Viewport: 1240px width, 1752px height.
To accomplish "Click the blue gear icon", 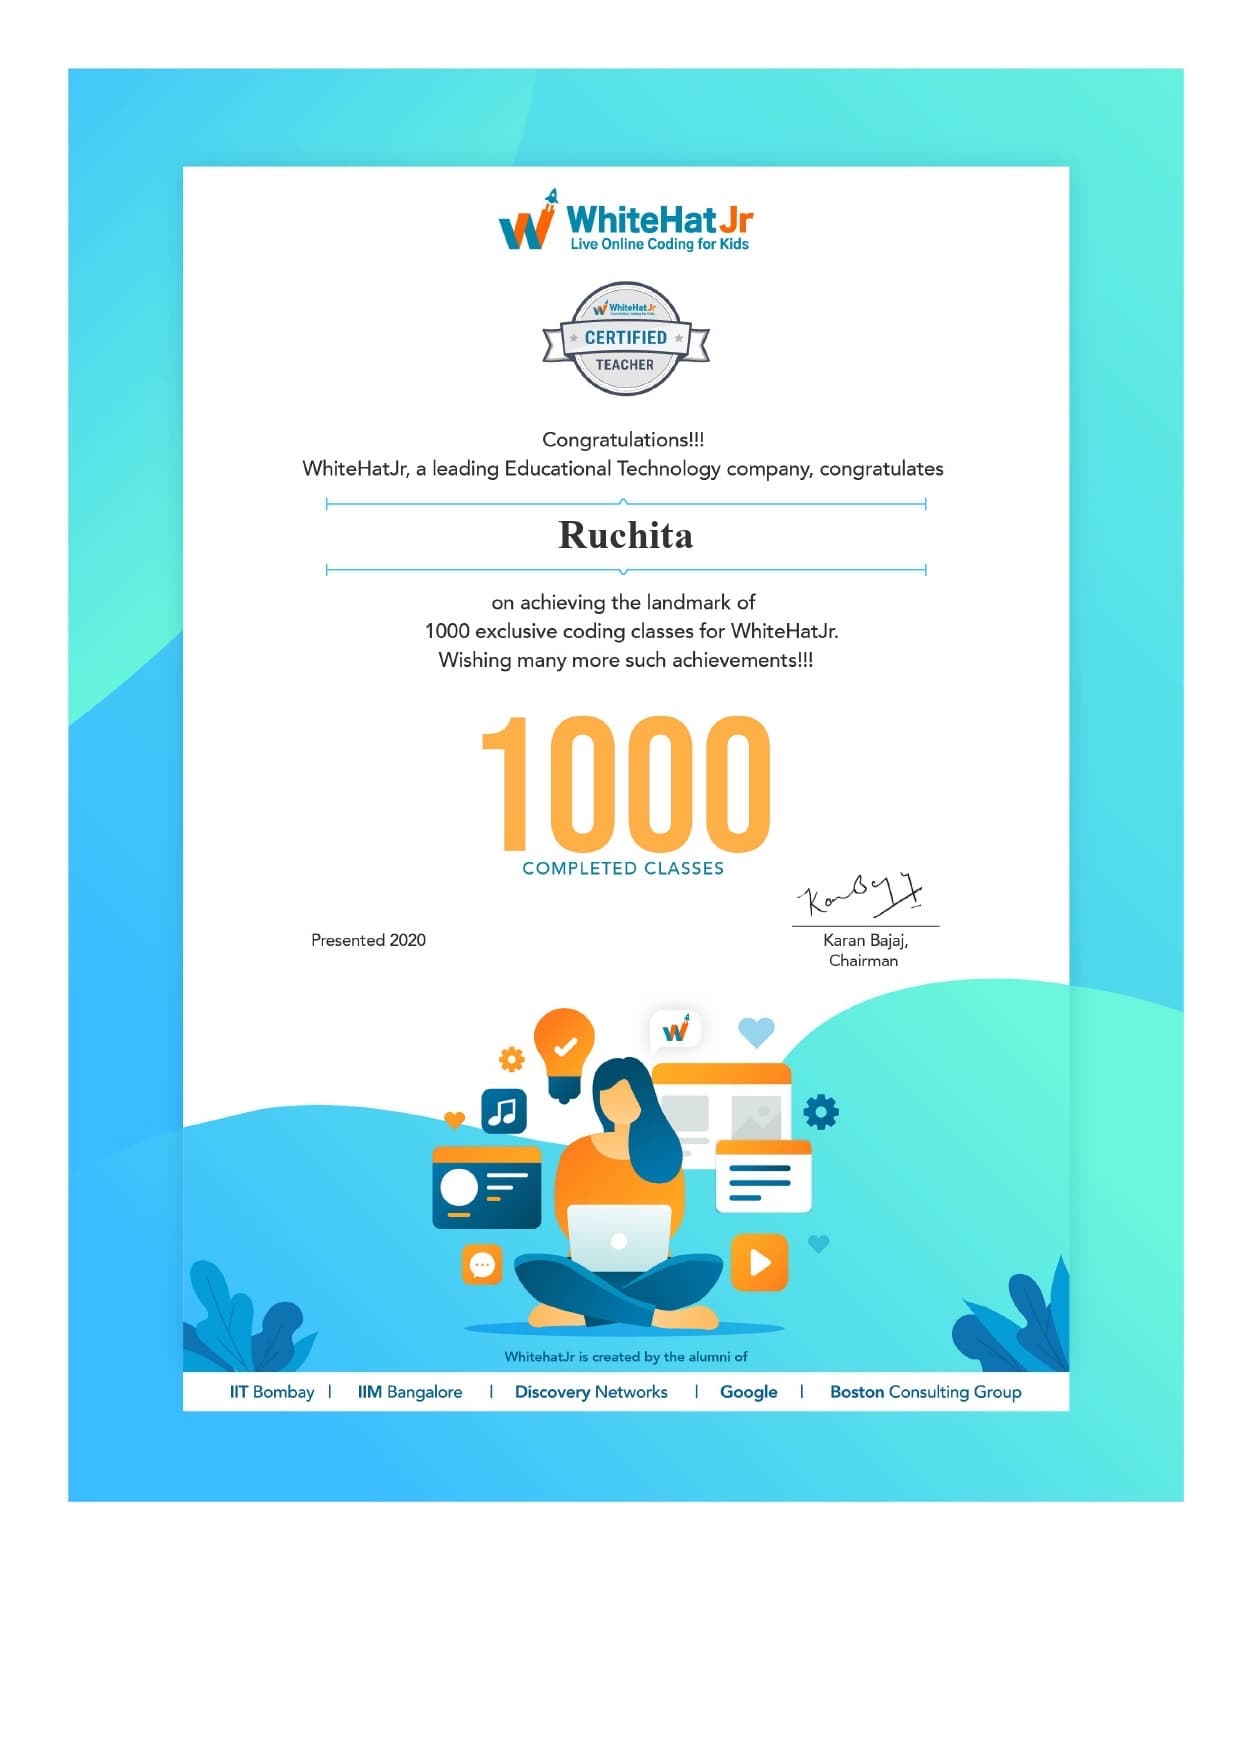I will (x=821, y=1111).
